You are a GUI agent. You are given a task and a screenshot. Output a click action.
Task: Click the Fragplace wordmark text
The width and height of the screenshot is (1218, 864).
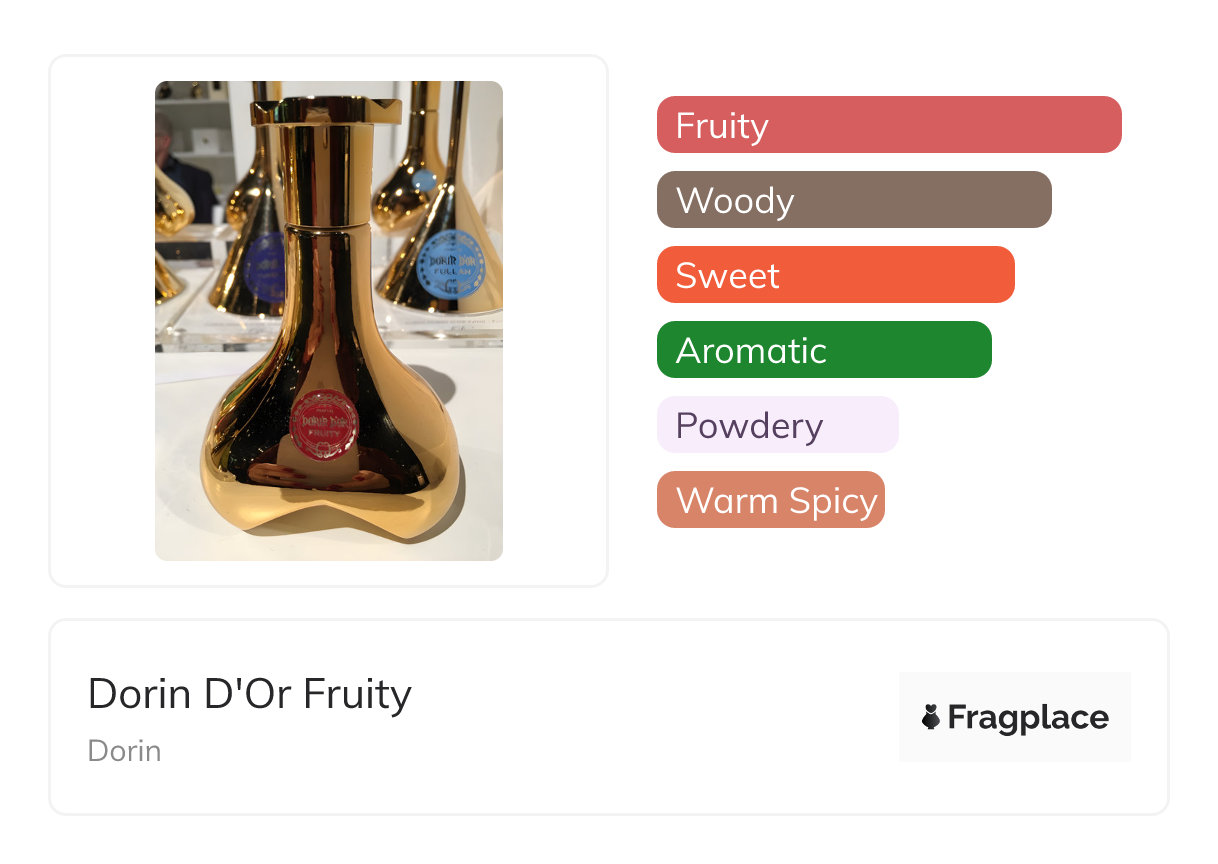(x=1028, y=717)
